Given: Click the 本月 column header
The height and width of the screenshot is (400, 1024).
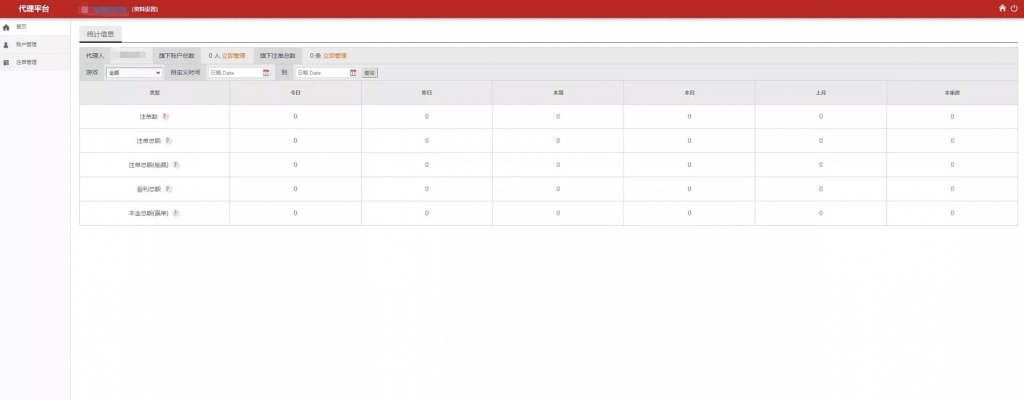Looking at the screenshot, I should coord(689,93).
